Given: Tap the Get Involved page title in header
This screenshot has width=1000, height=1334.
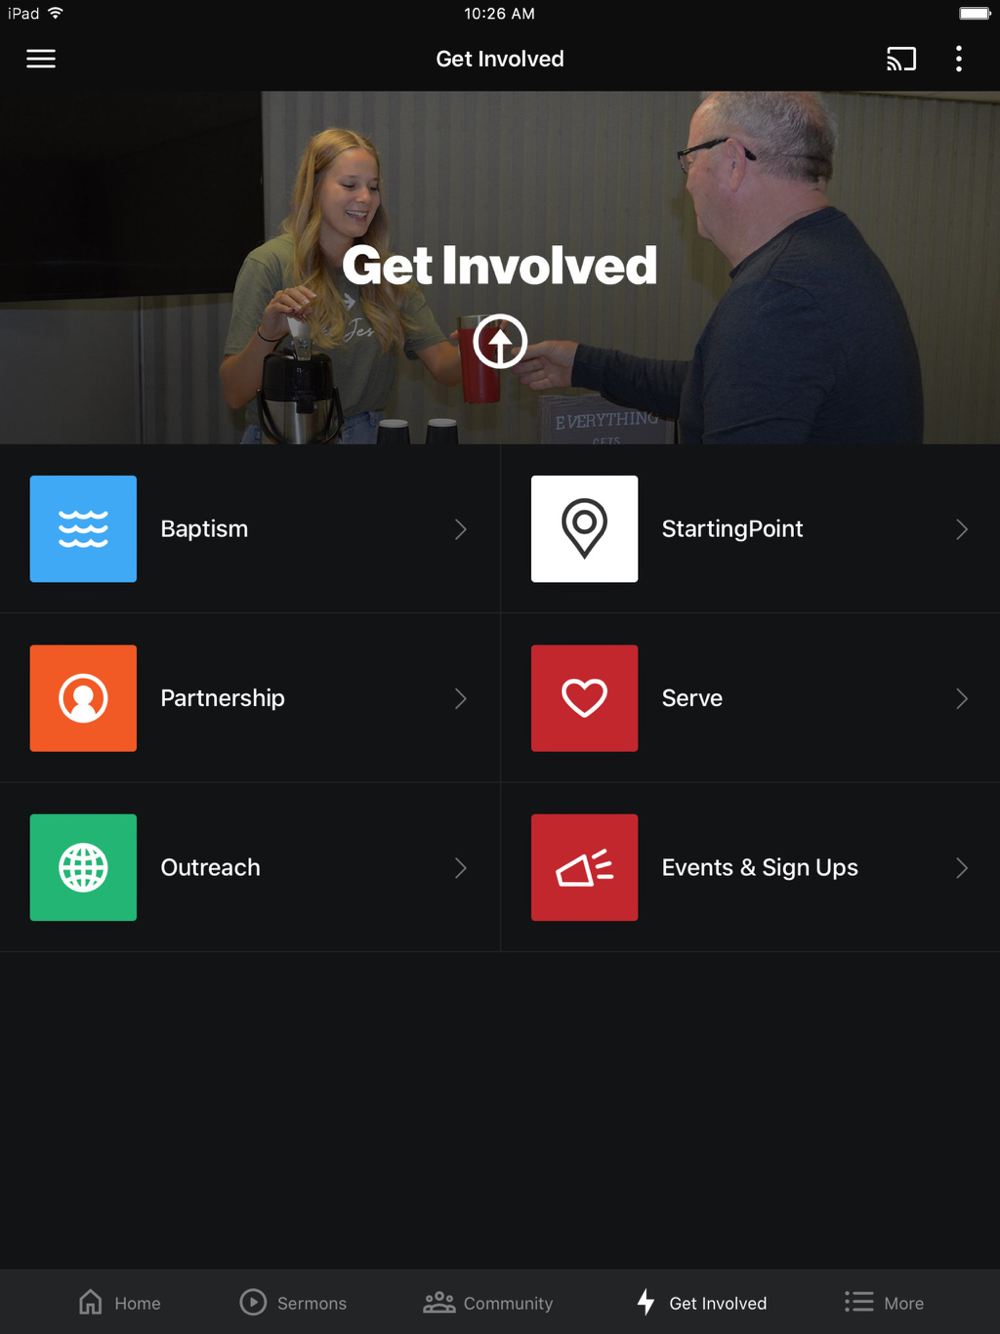Looking at the screenshot, I should pos(500,59).
